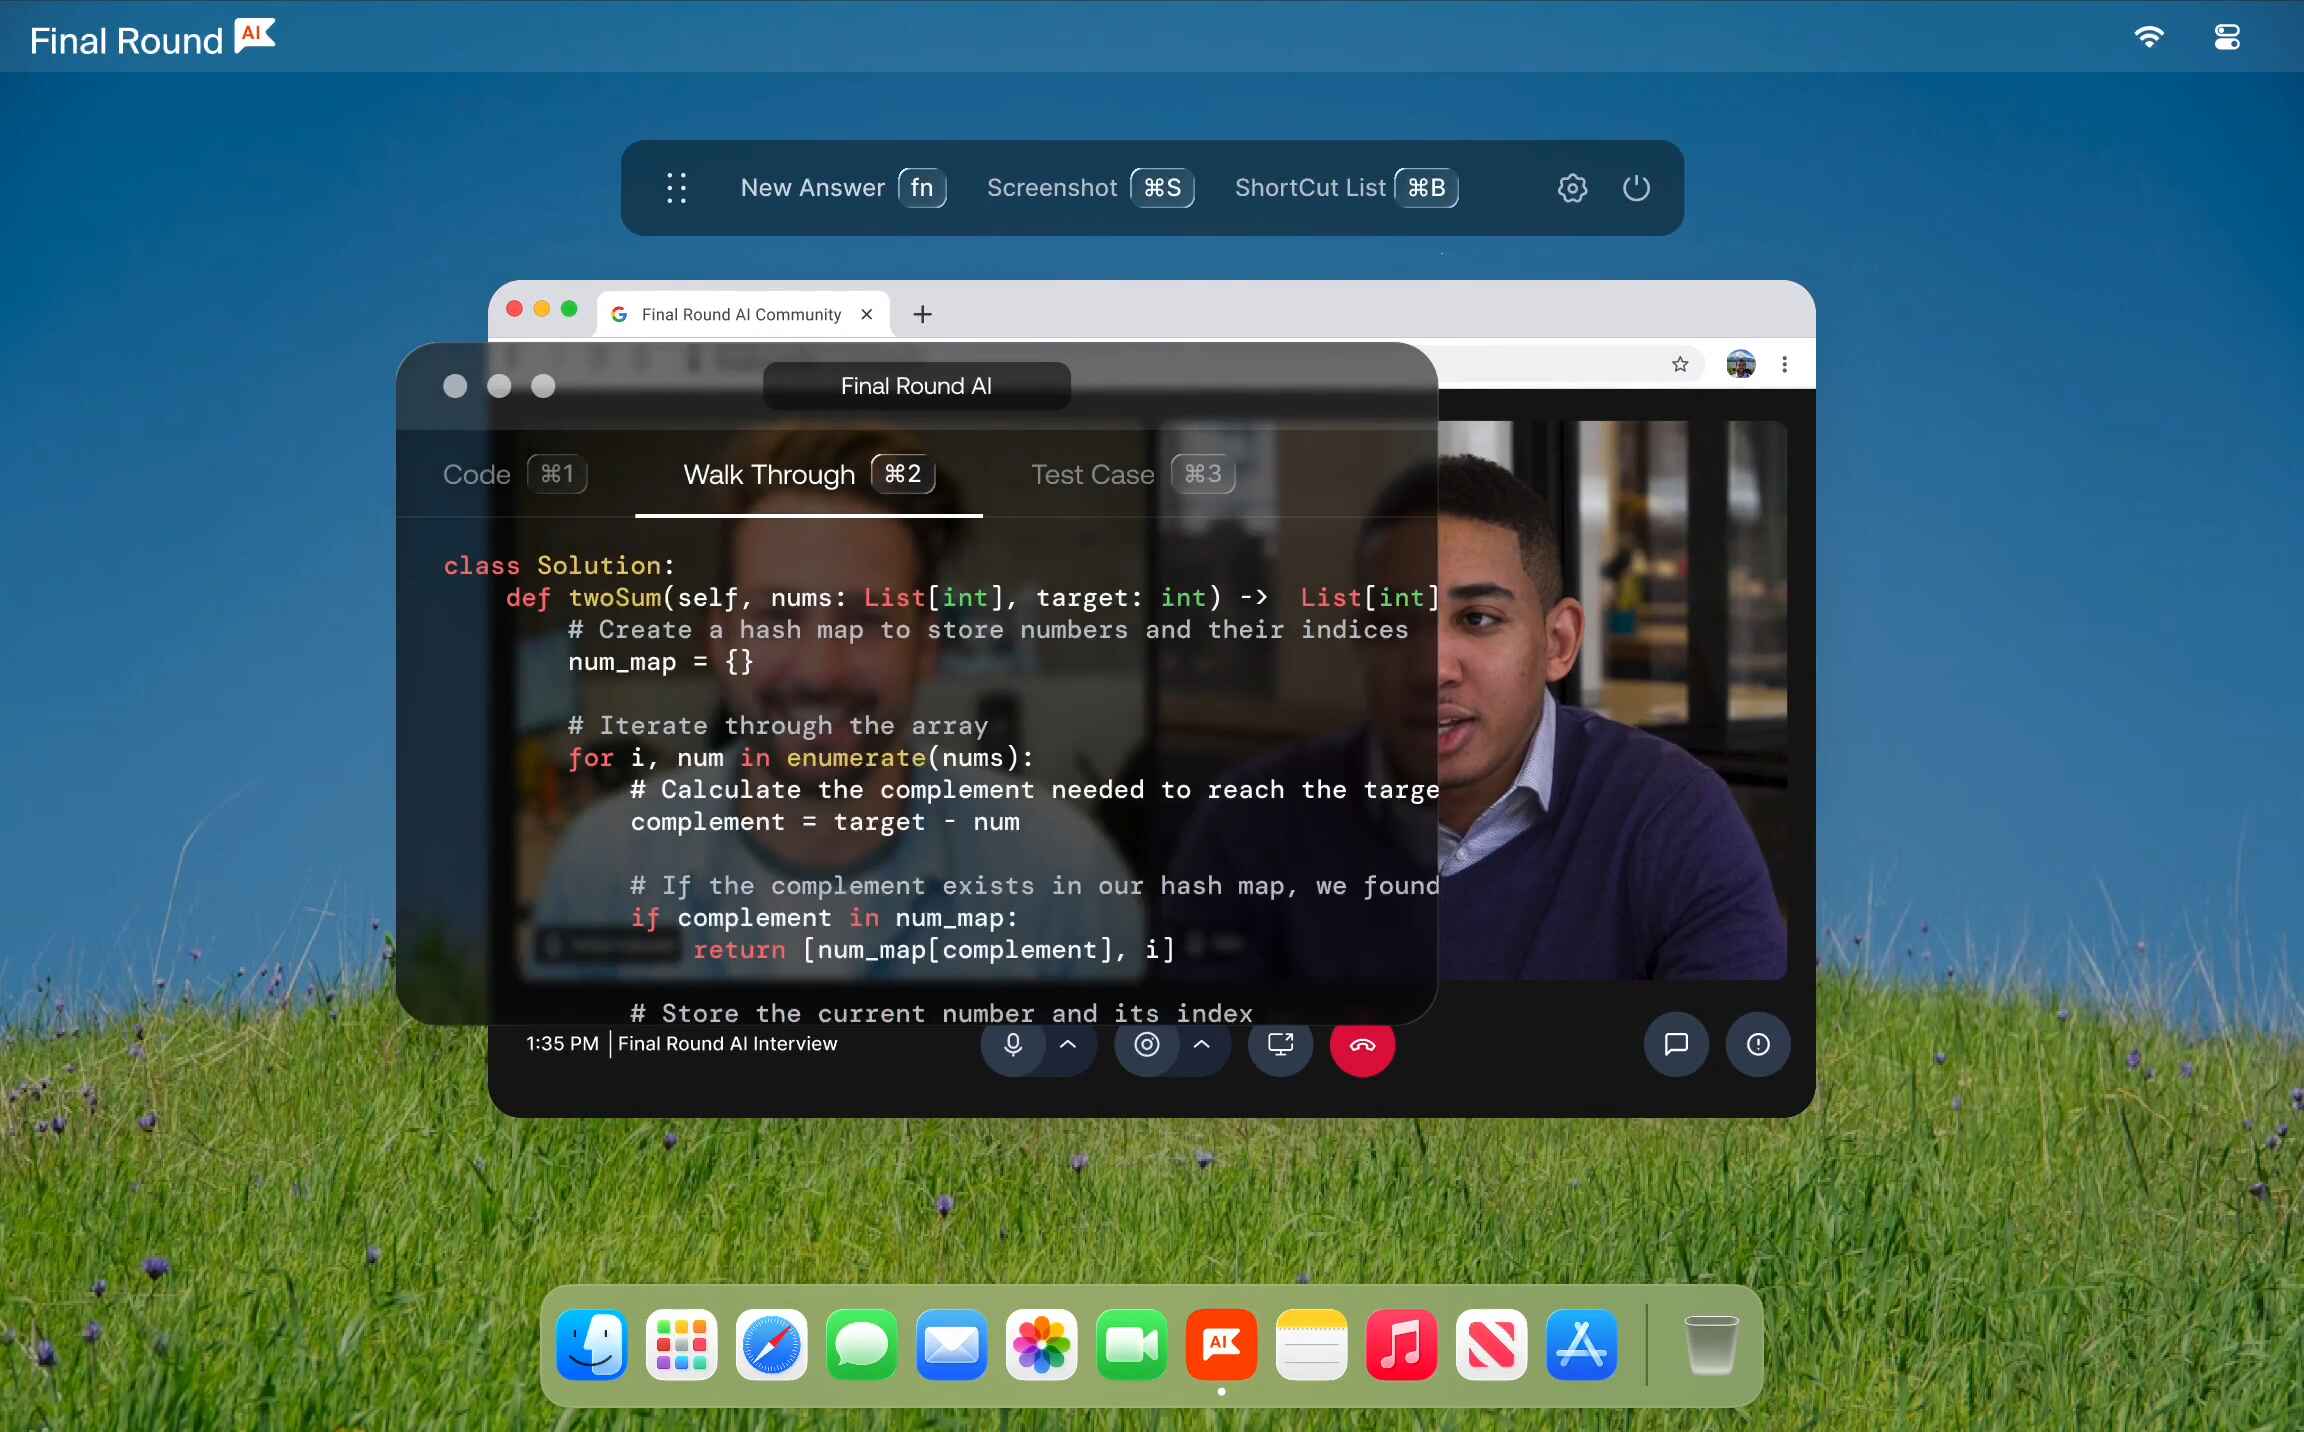This screenshot has width=2304, height=1432.
Task: Open a new browser tab
Action: pos(921,313)
